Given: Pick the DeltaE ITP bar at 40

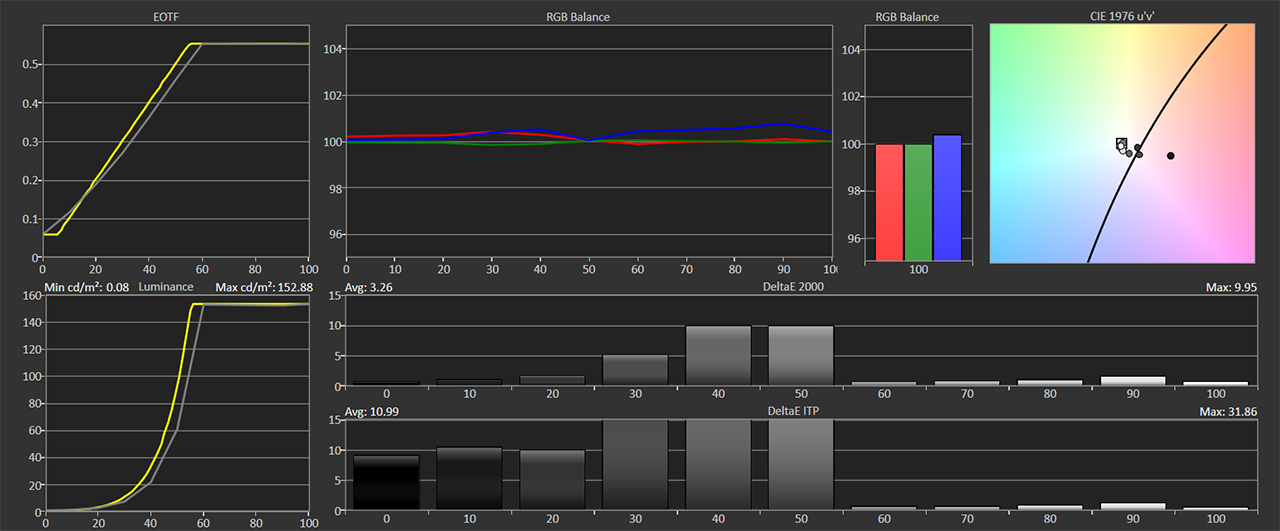Looking at the screenshot, I should (x=718, y=464).
